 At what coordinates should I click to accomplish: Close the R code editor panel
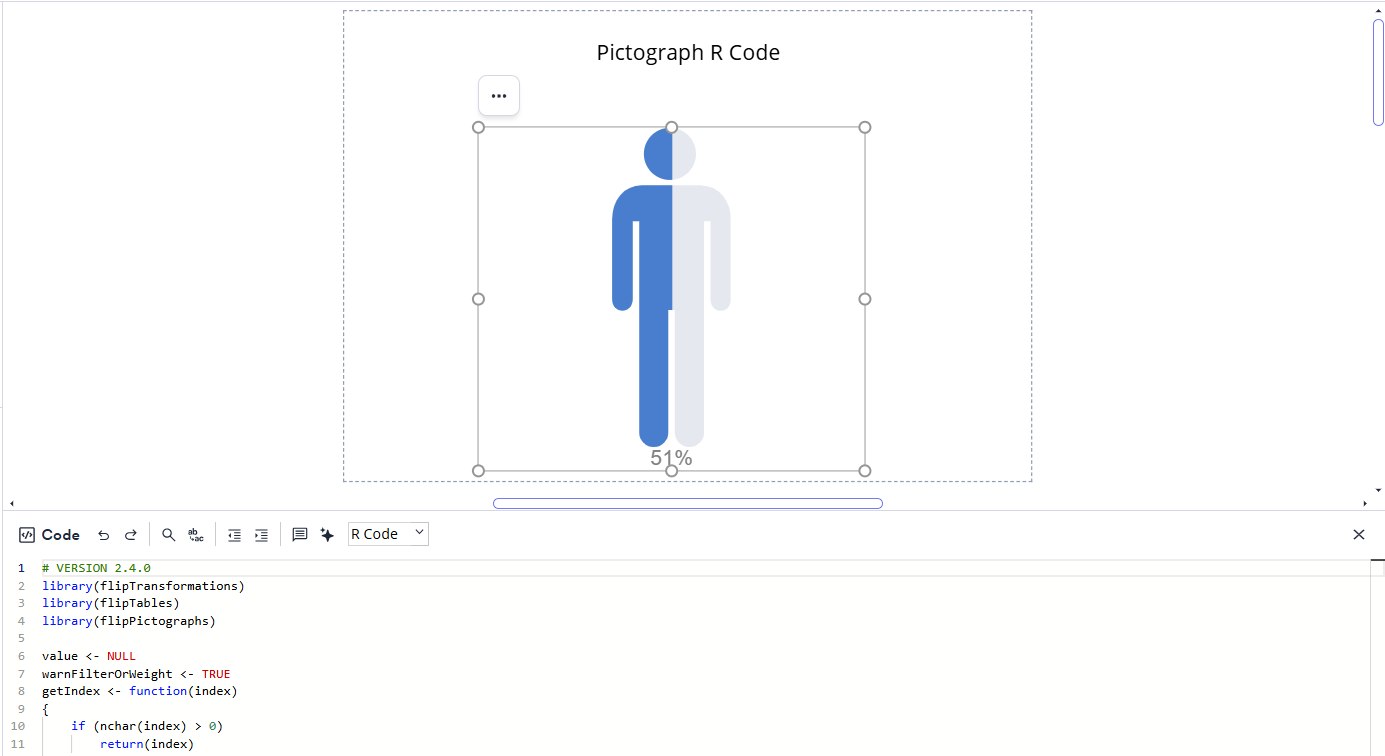point(1358,534)
